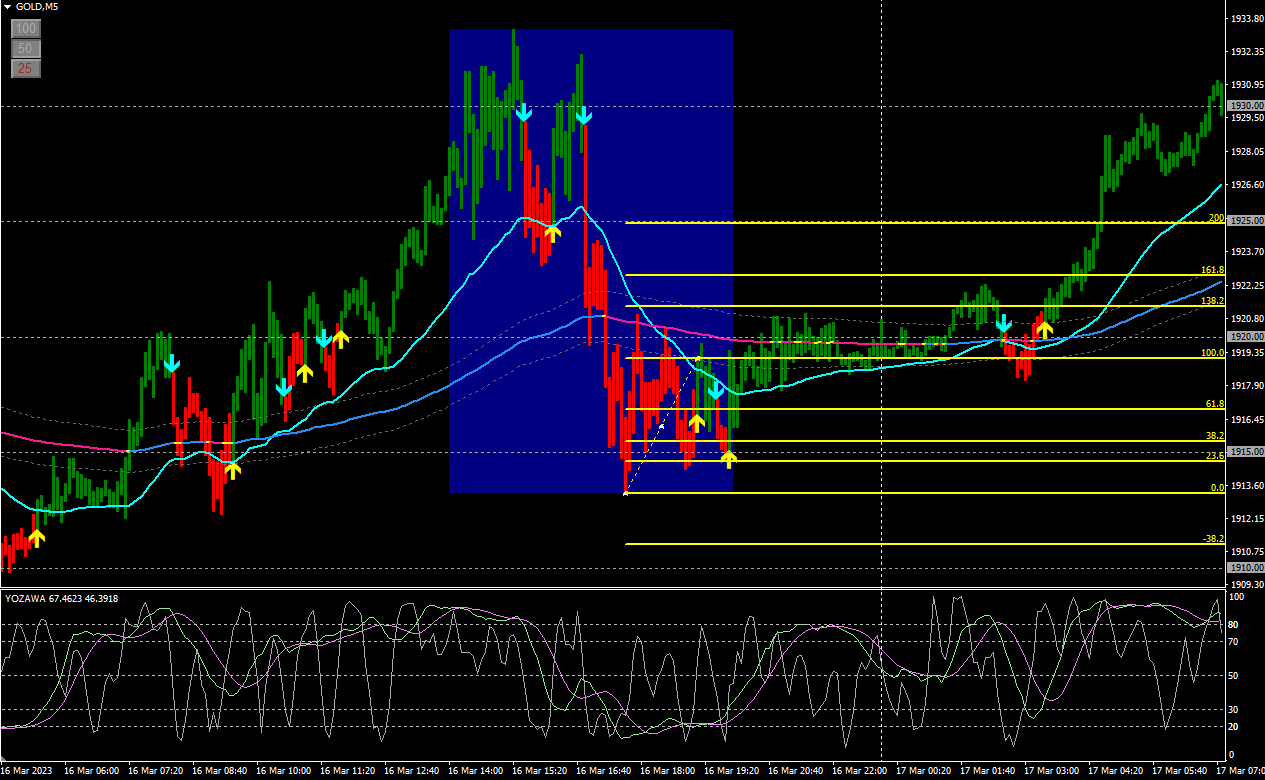The width and height of the screenshot is (1265, 780).
Task: Click the 1925.00 price tag on axis
Action: (x=1246, y=220)
